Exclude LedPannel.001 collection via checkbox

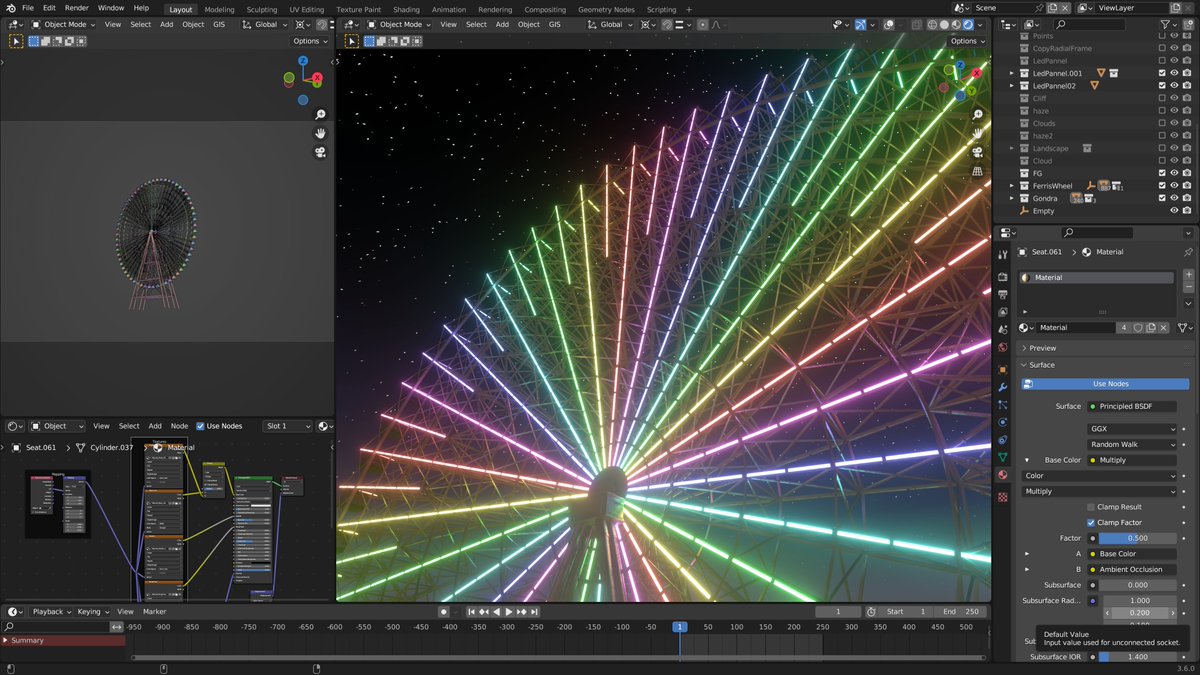pos(1161,73)
